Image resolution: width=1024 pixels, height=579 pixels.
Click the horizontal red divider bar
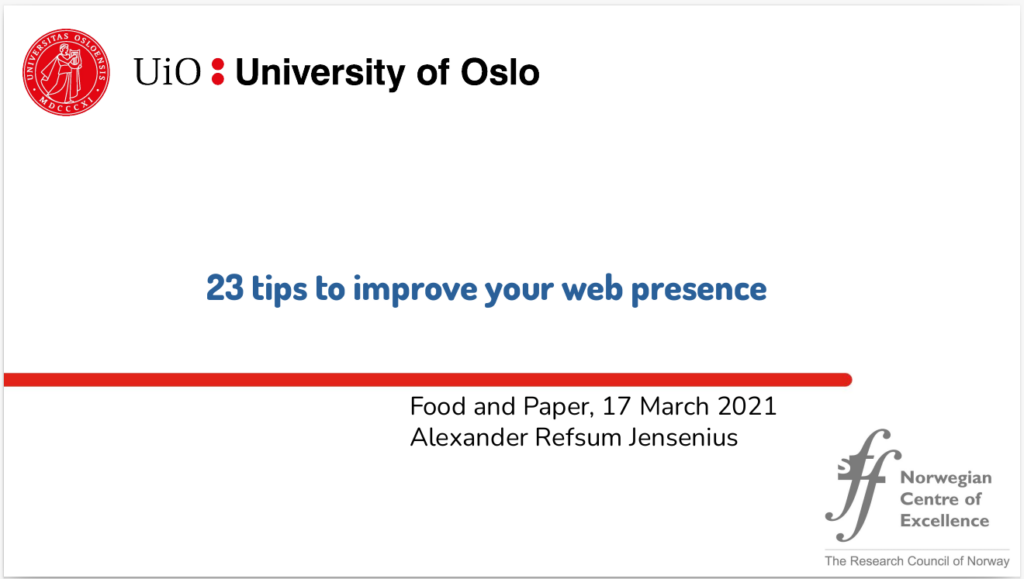pos(428,380)
